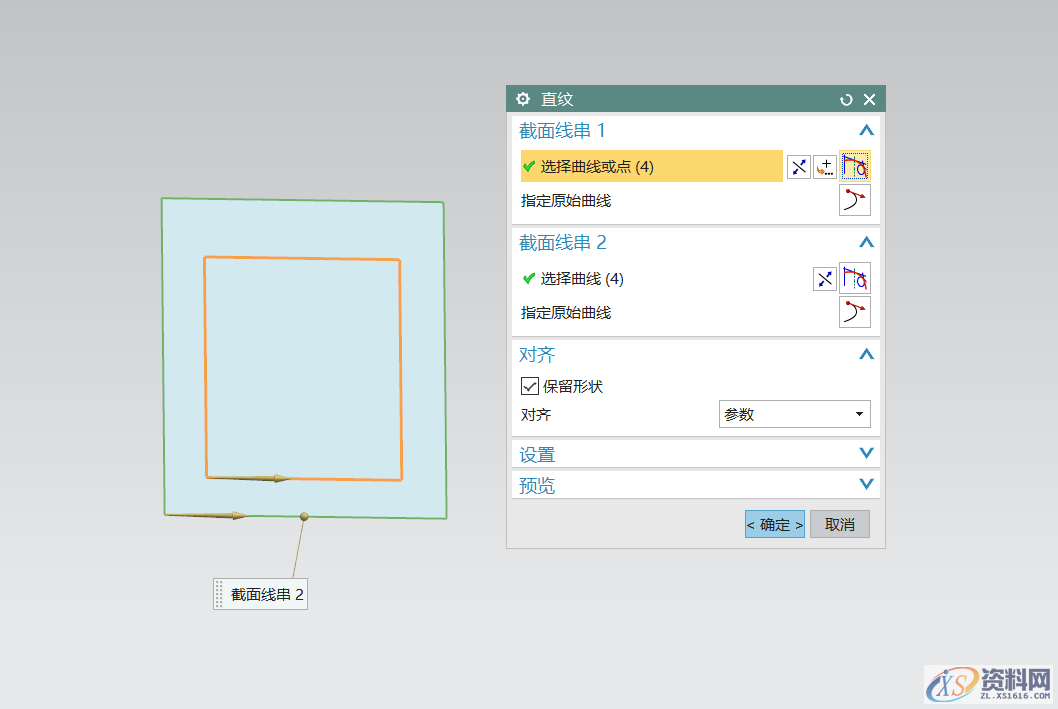Viewport: 1058px width, 709px height.
Task: Click the add new set icon
Action: (x=826, y=166)
